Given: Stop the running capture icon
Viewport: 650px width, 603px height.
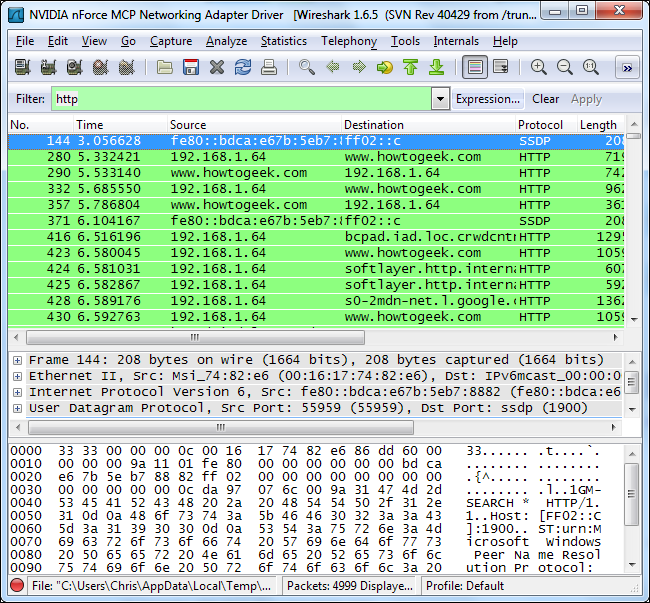Looking at the screenshot, I should 100,67.
